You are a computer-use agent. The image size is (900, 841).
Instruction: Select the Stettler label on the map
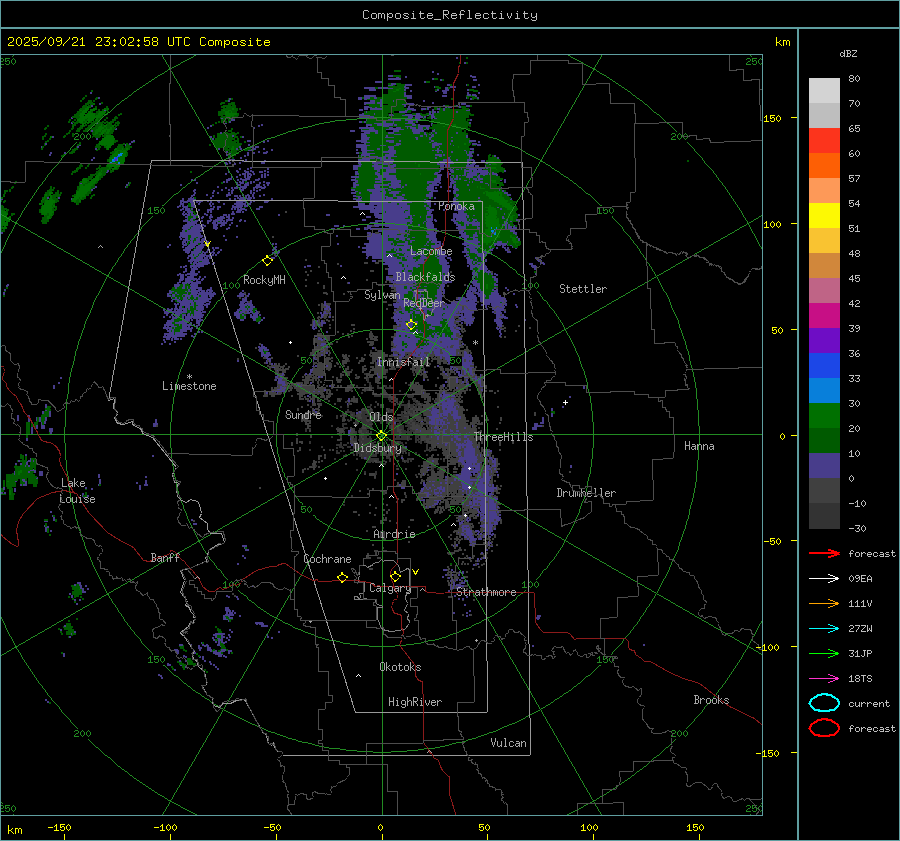pyautogui.click(x=582, y=289)
